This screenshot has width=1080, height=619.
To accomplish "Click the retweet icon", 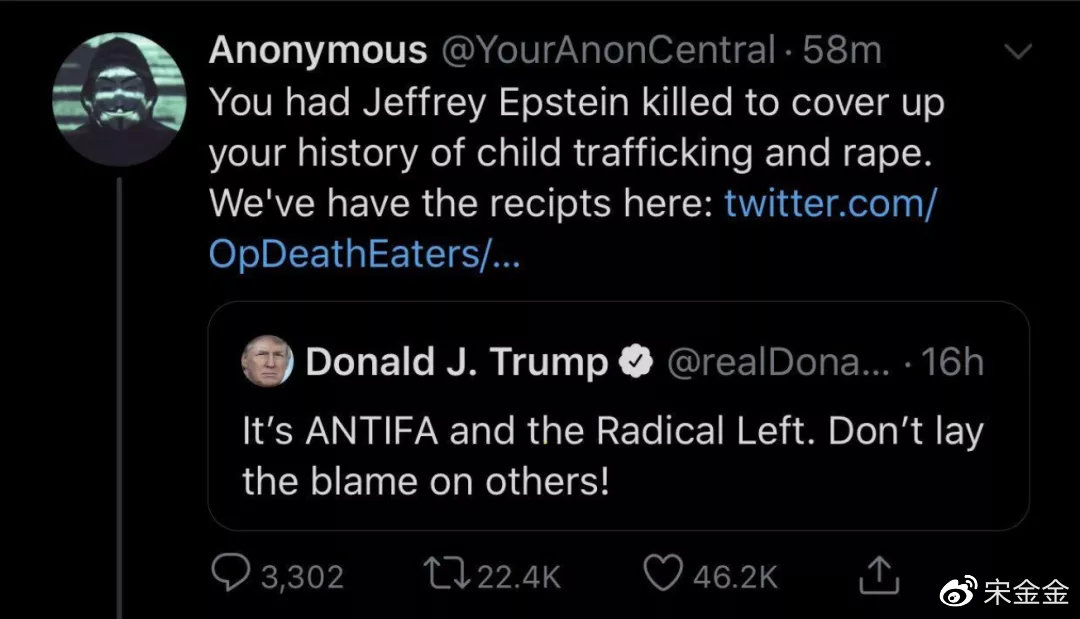I will coord(445,574).
